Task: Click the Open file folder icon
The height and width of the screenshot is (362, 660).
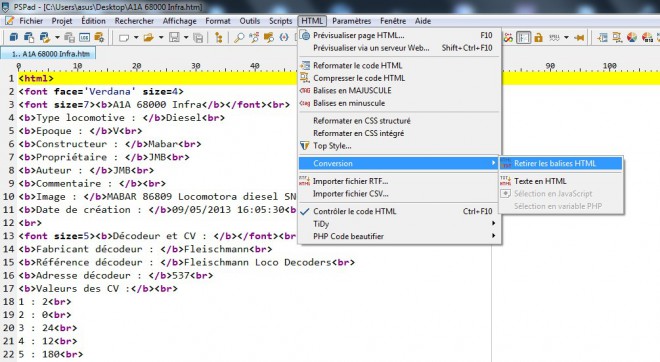Action: point(148,37)
